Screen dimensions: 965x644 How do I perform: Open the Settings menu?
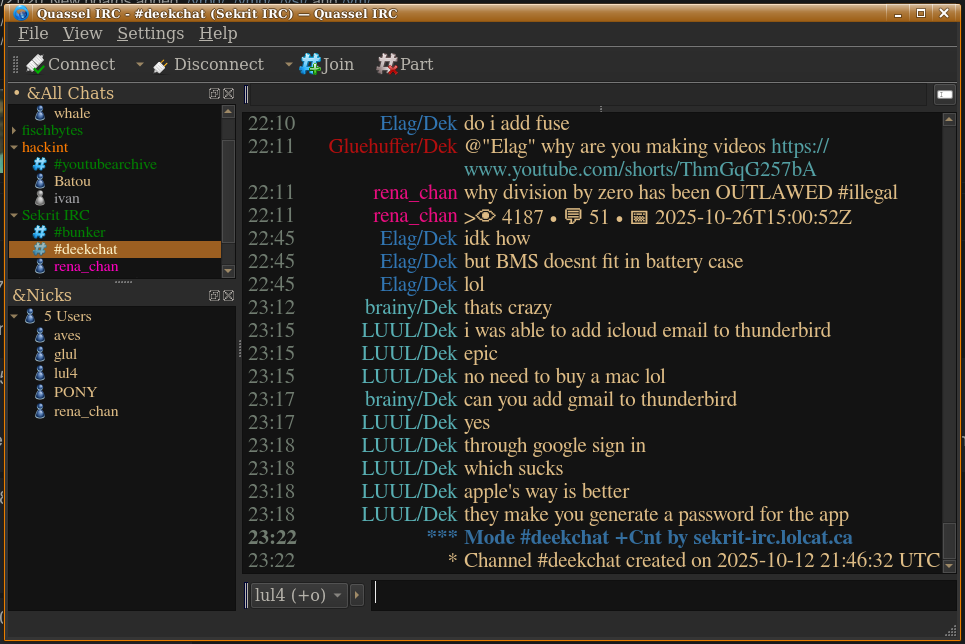click(x=151, y=33)
